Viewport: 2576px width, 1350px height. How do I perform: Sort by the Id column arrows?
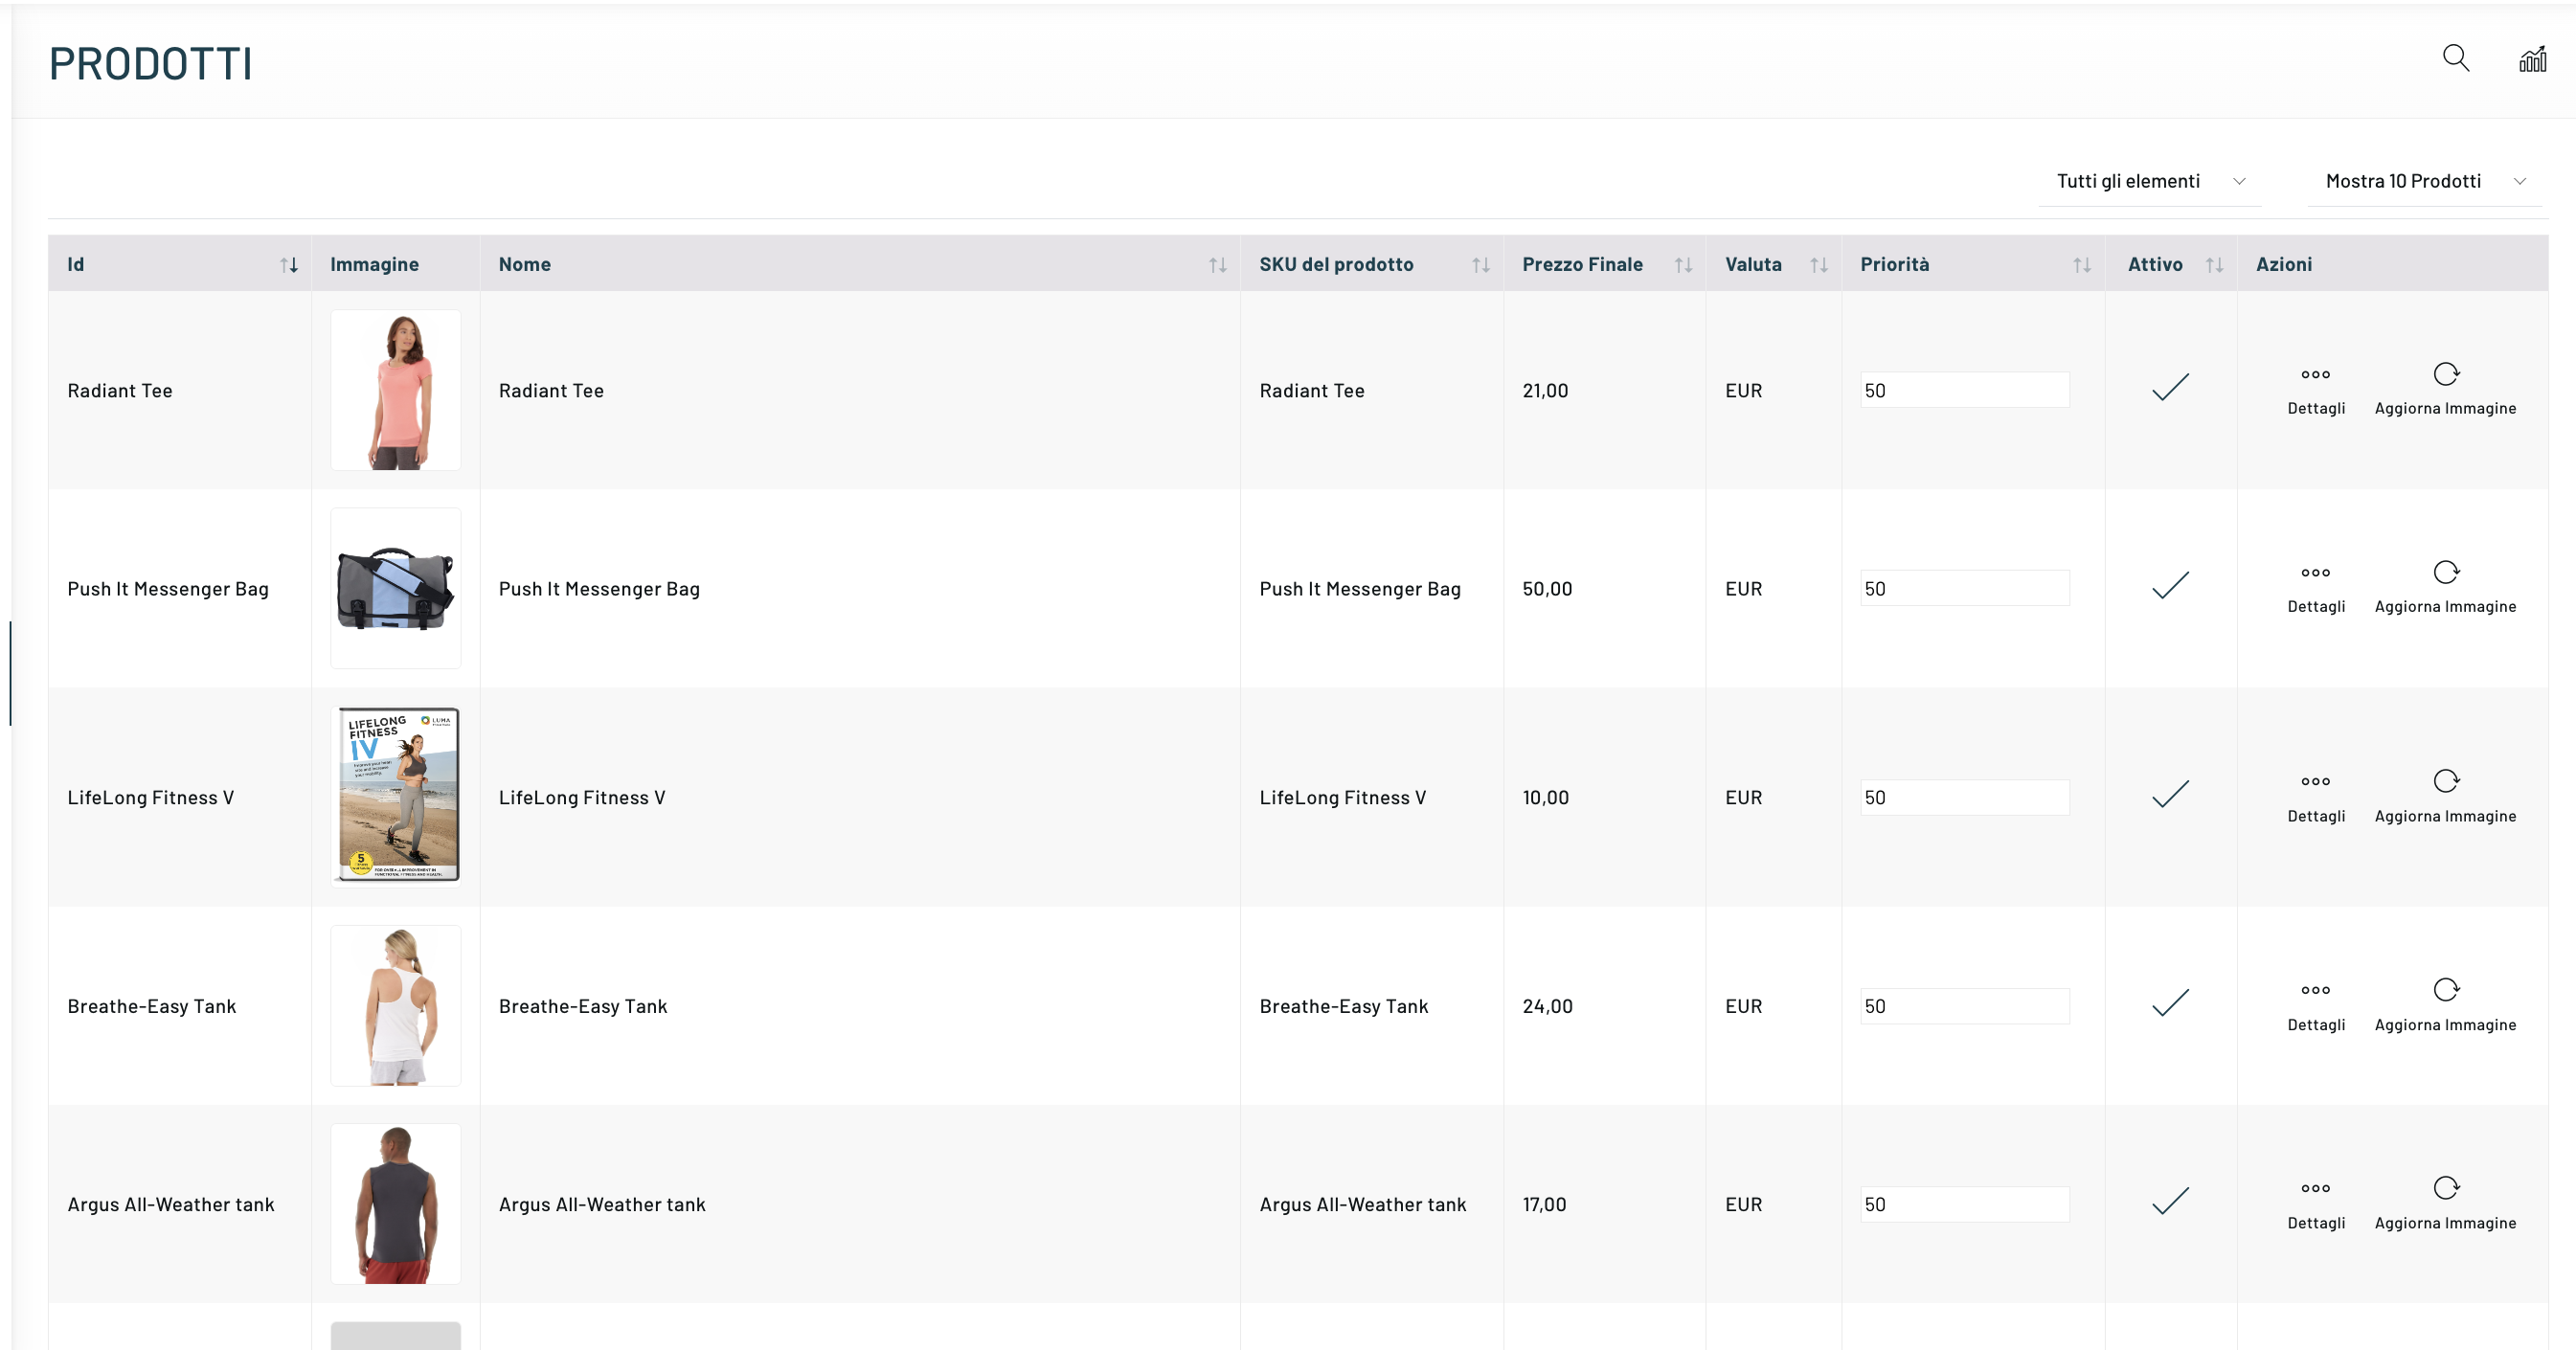point(289,265)
